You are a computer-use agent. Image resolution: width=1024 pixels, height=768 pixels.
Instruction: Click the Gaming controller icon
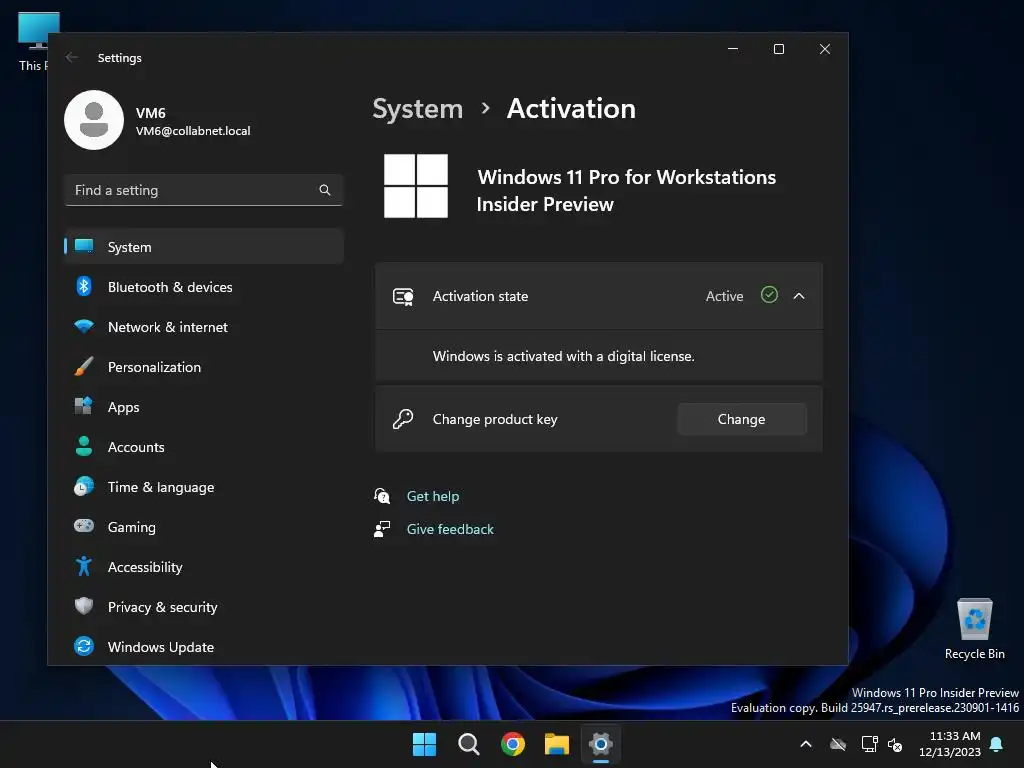84,526
